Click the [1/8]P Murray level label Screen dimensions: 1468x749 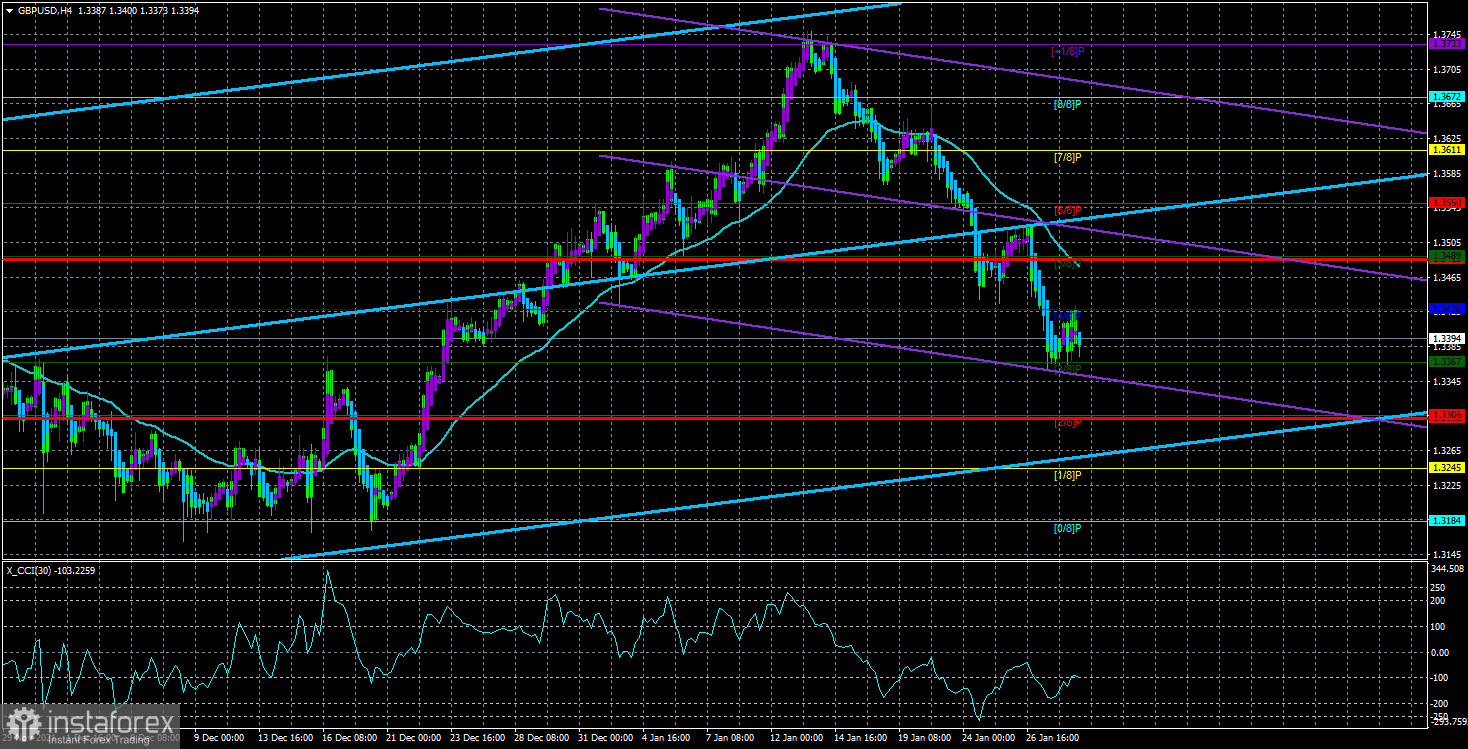coord(1068,475)
